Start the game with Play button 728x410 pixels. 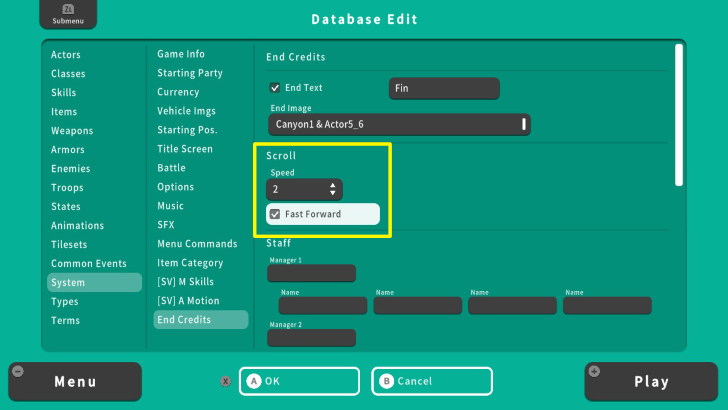[651, 382]
